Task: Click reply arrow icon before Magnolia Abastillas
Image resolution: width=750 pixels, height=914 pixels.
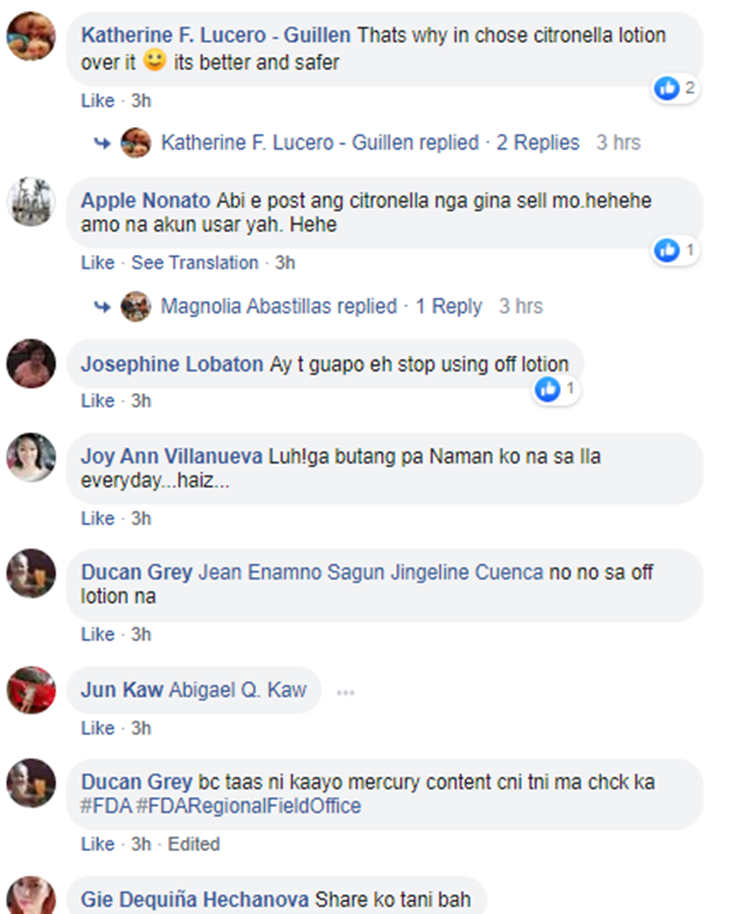Action: point(103,307)
